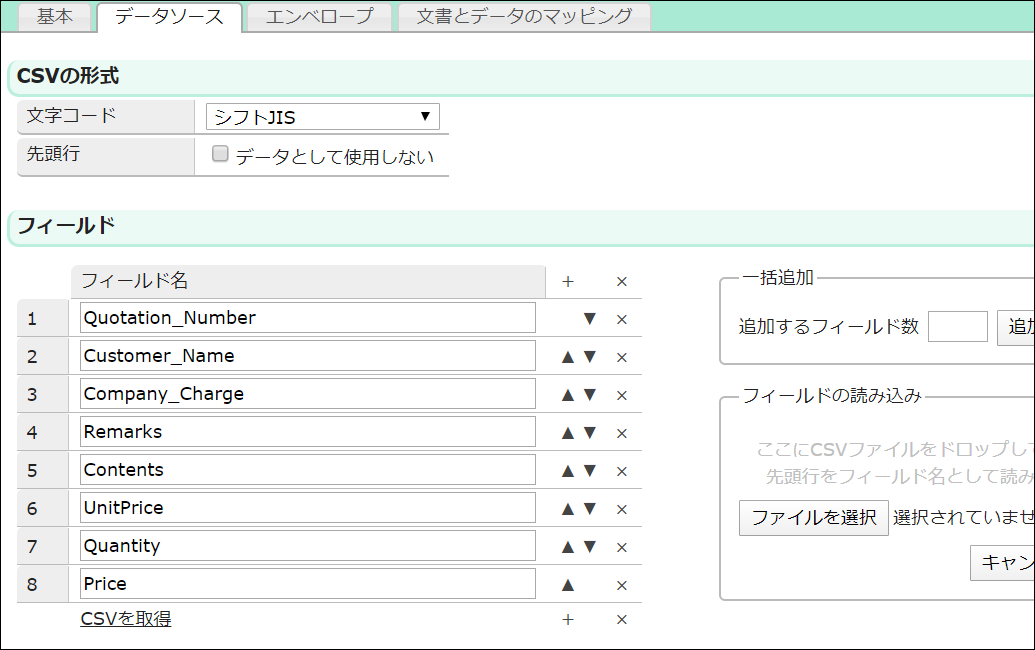The image size is (1035, 650).
Task: Click bottom plus icon to add field
Action: click(x=568, y=620)
